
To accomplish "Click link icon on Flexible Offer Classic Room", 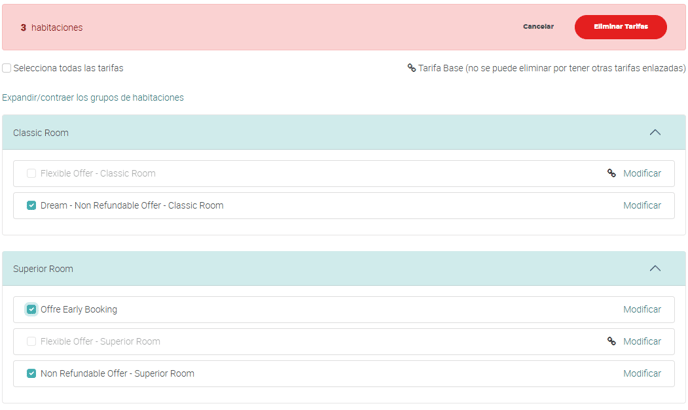I will coord(611,173).
